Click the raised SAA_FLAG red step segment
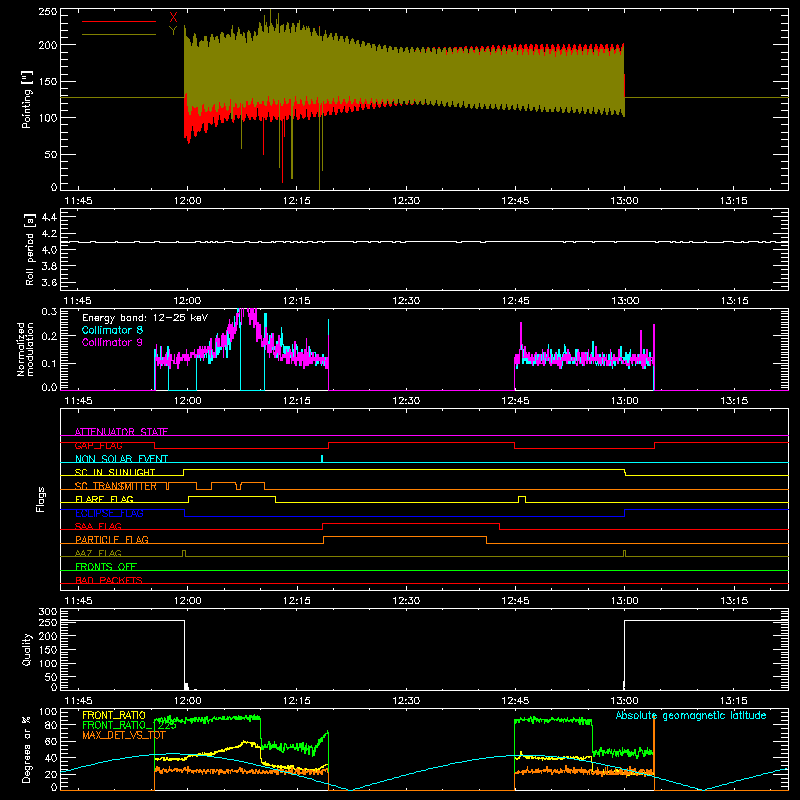Viewport: 800px width, 800px height. [411, 524]
